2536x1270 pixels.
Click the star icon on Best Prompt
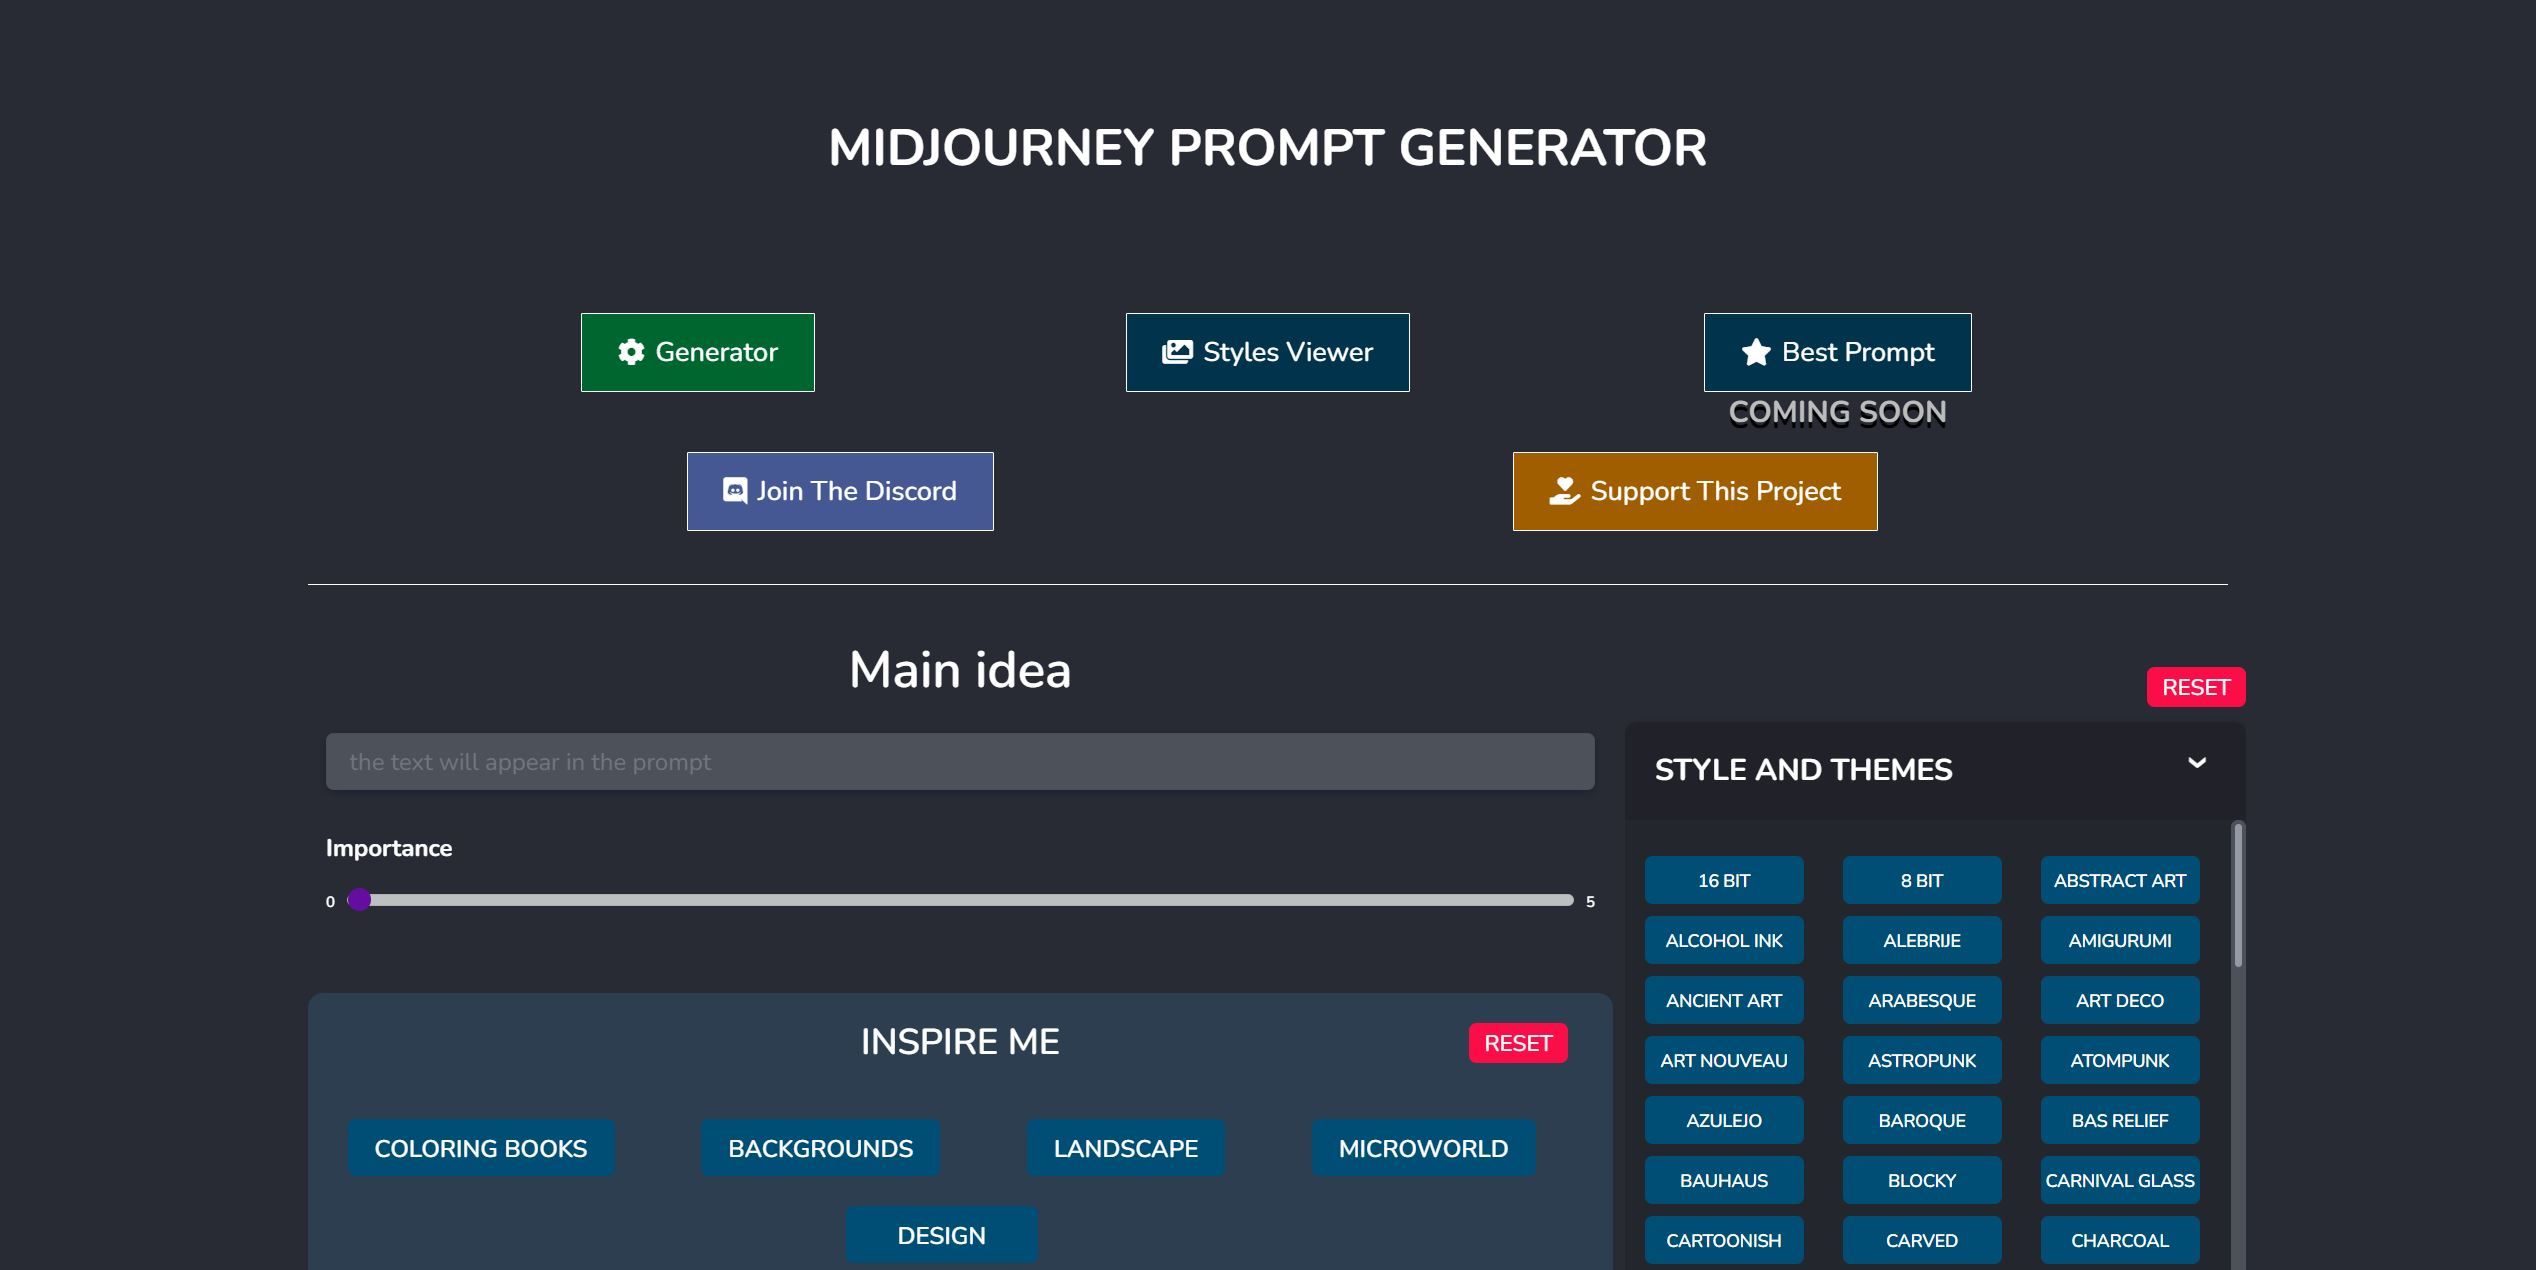(1755, 352)
